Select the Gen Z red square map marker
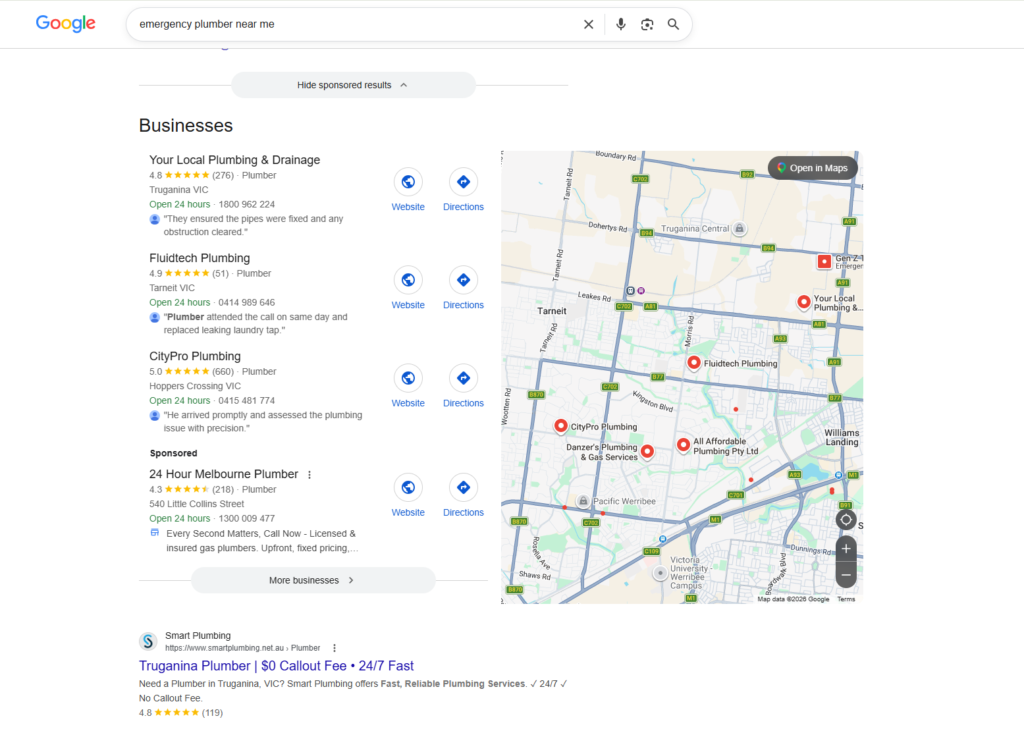This screenshot has height=733, width=1024. point(824,261)
